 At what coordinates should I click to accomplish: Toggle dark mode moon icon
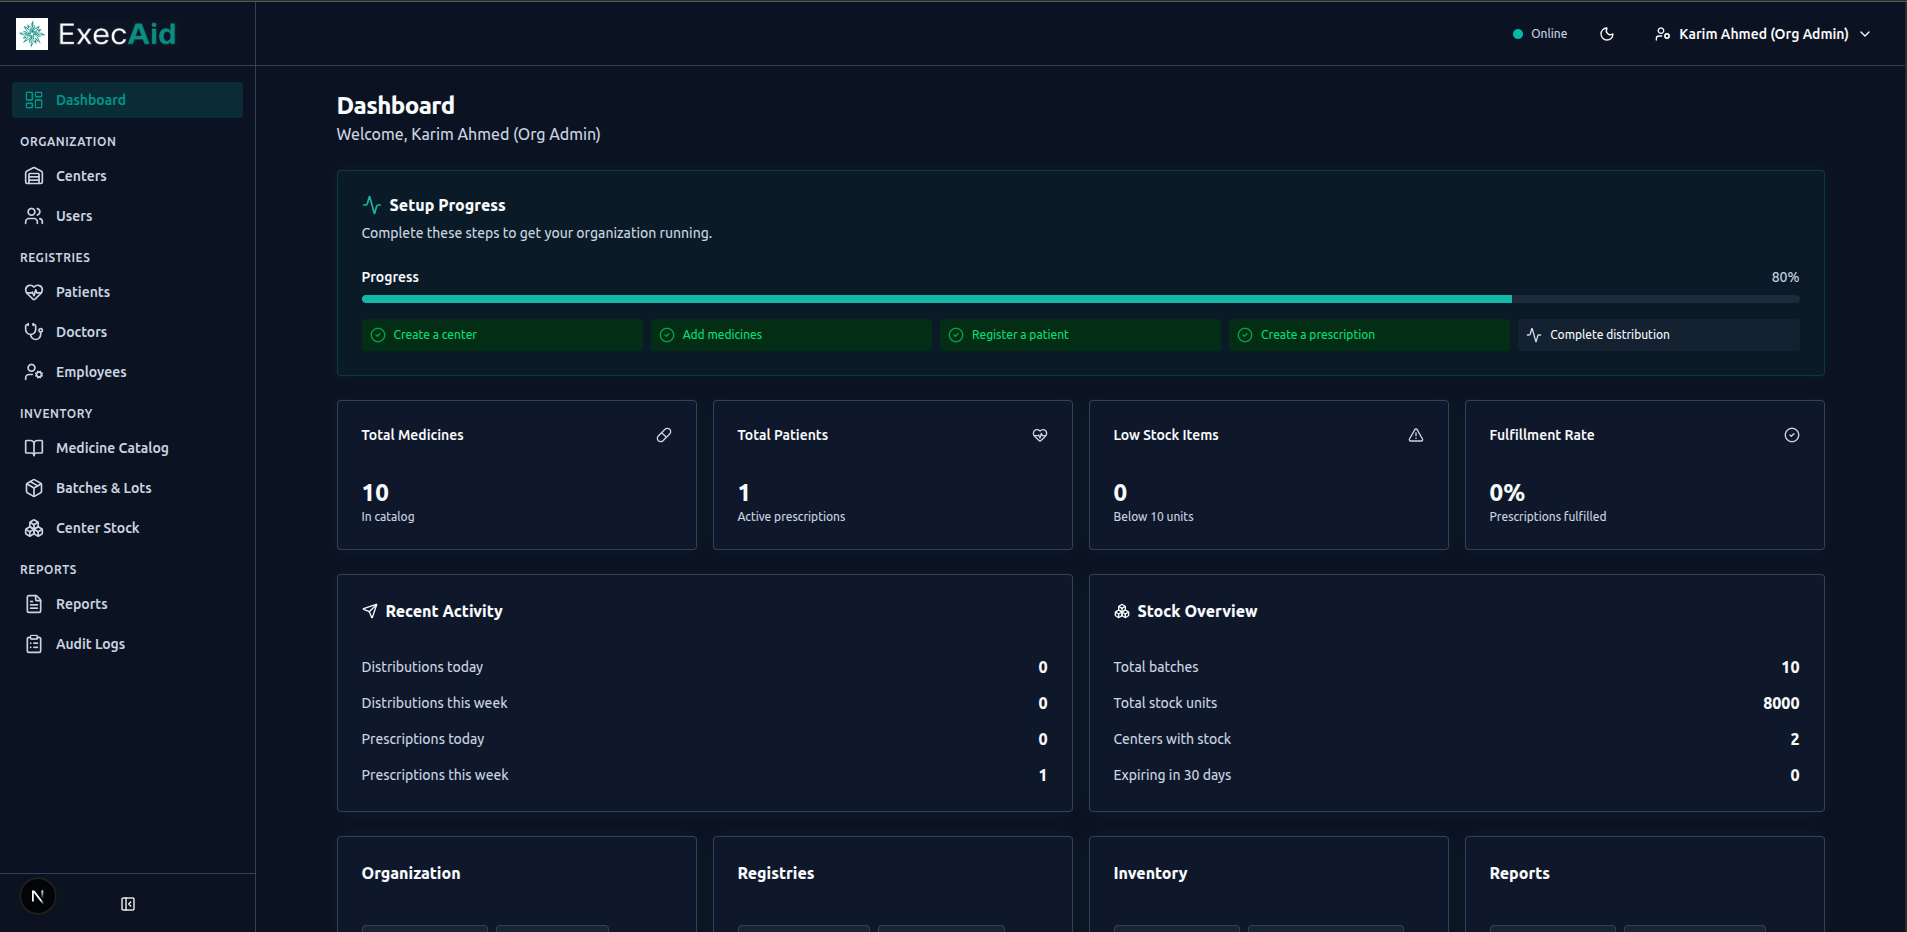click(1607, 34)
